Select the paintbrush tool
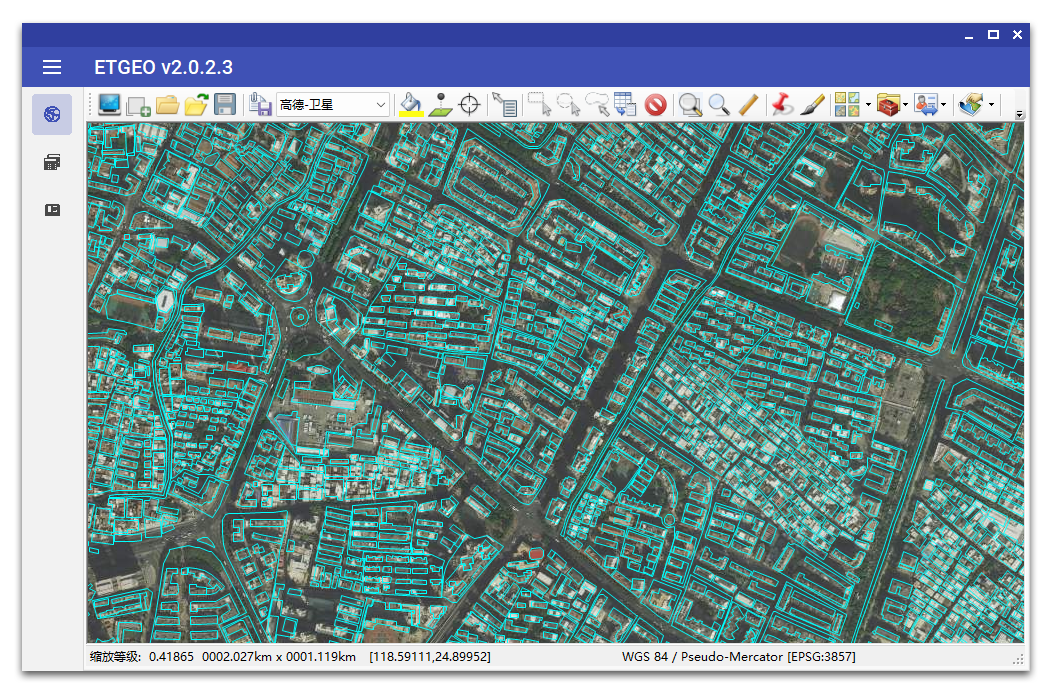The image size is (1053, 694). coord(812,104)
